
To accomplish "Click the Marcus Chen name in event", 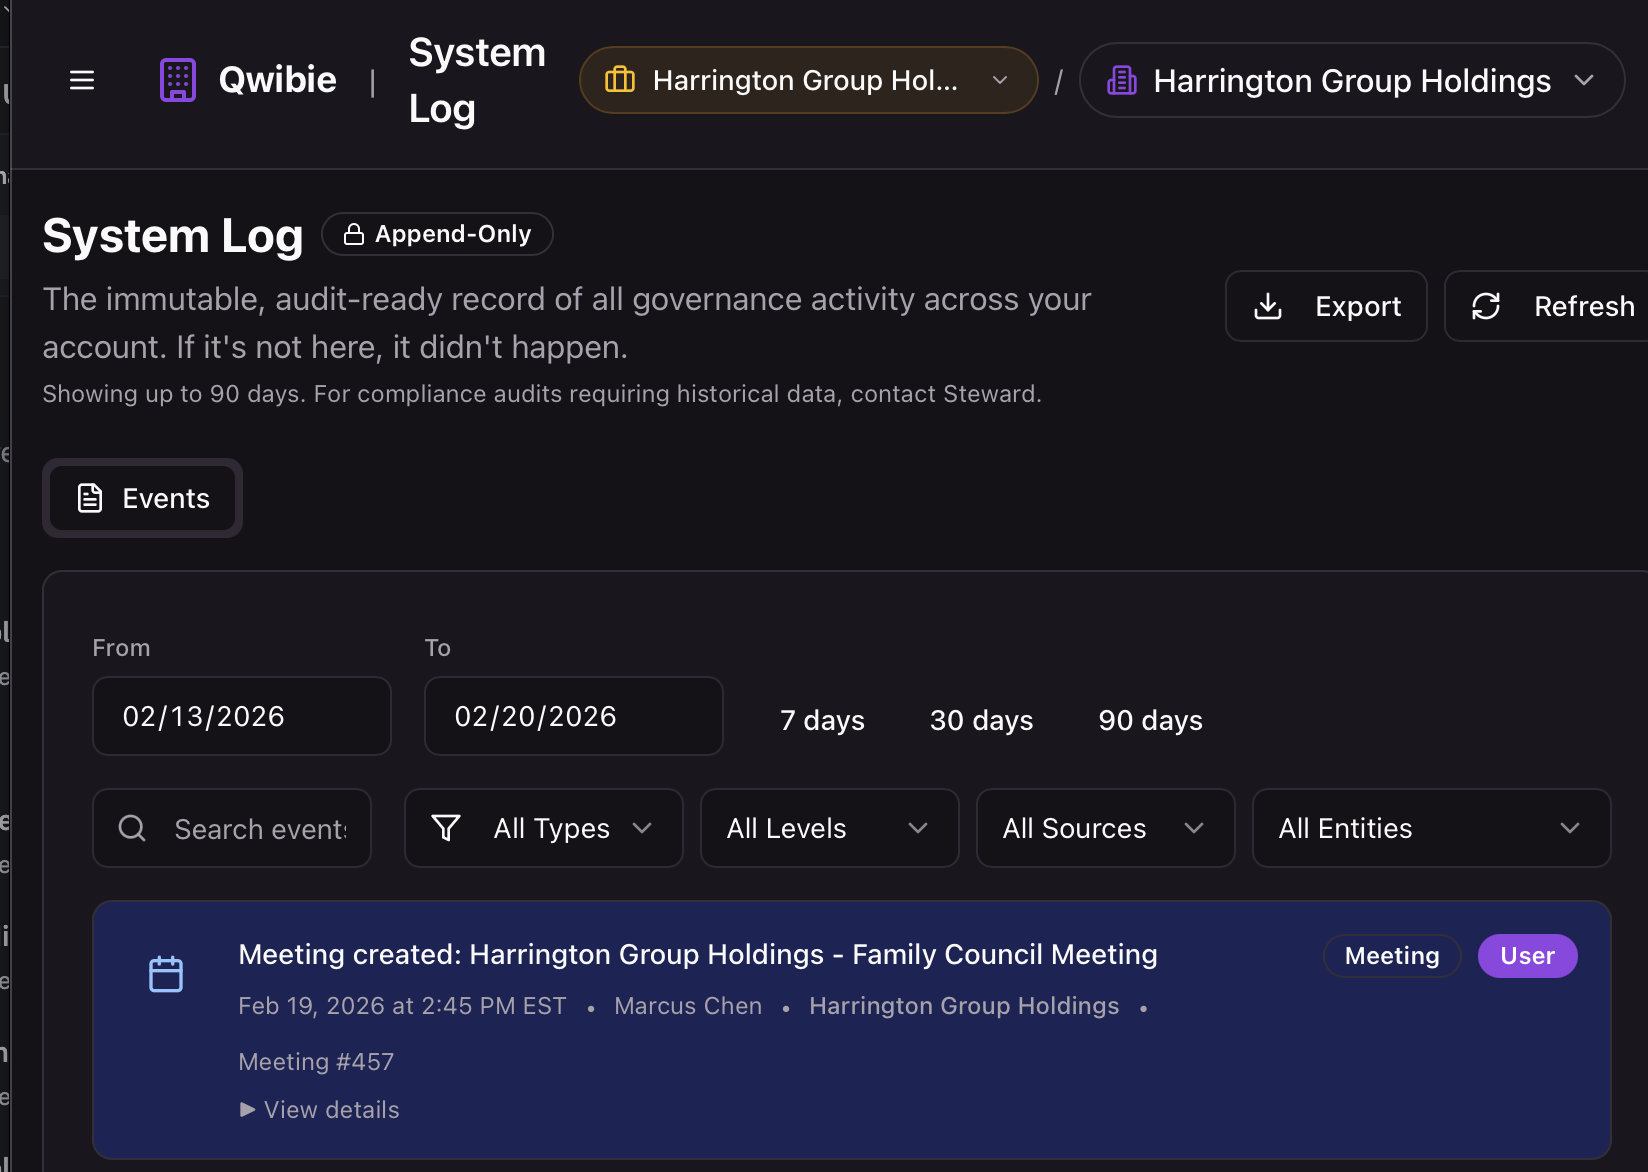I will (688, 1006).
